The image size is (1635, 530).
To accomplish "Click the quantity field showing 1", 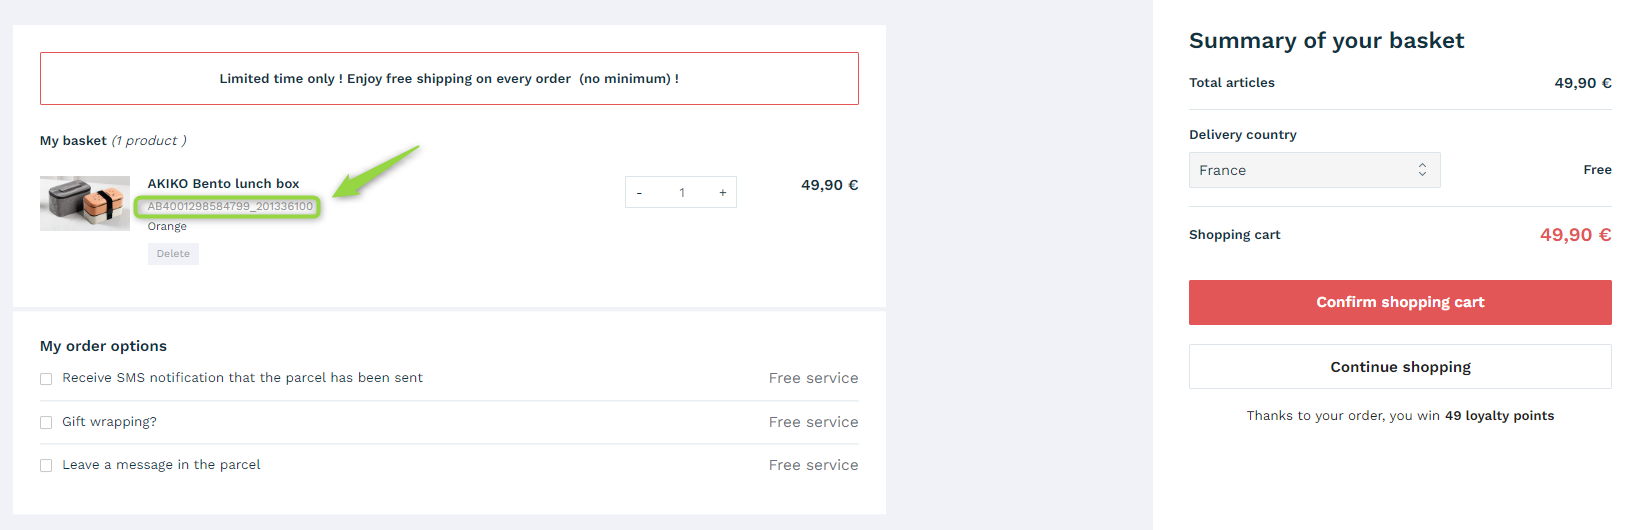I will 682,193.
